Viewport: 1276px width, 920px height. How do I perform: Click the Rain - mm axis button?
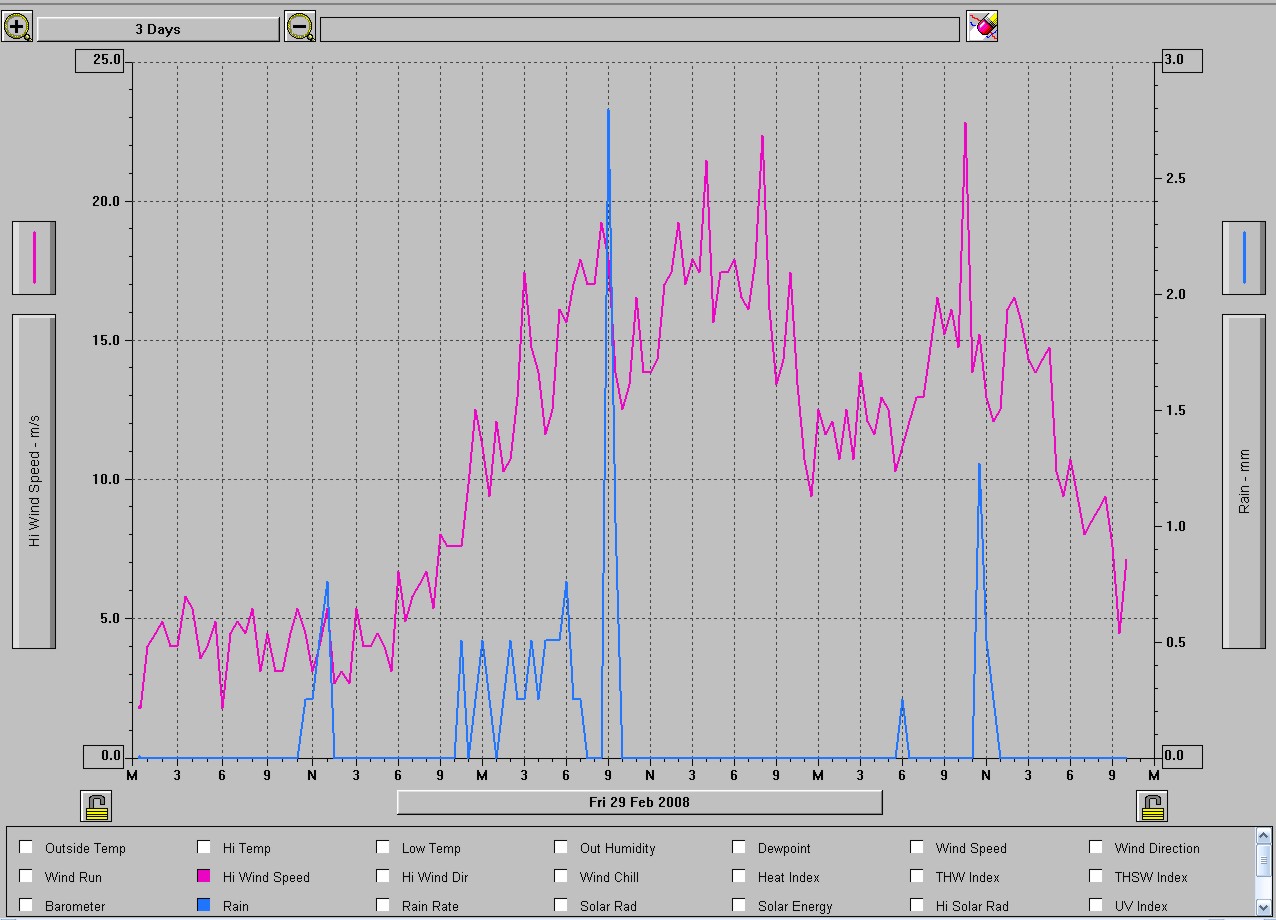[1243, 481]
